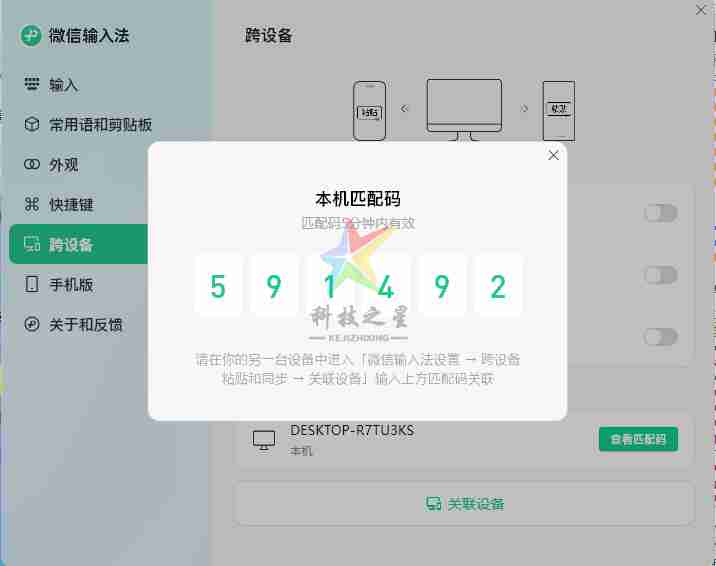Open 快捷键 via command-key icon
716x566 pixels.
32,205
